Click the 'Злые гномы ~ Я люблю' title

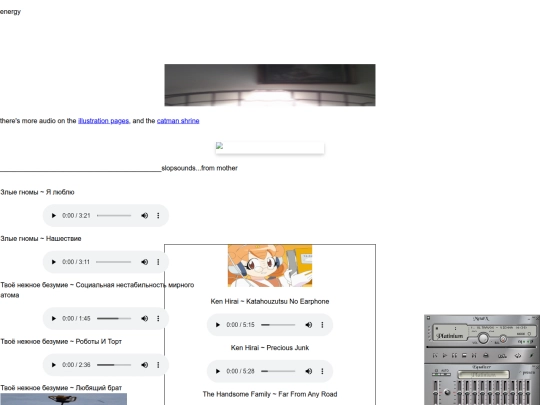point(37,192)
